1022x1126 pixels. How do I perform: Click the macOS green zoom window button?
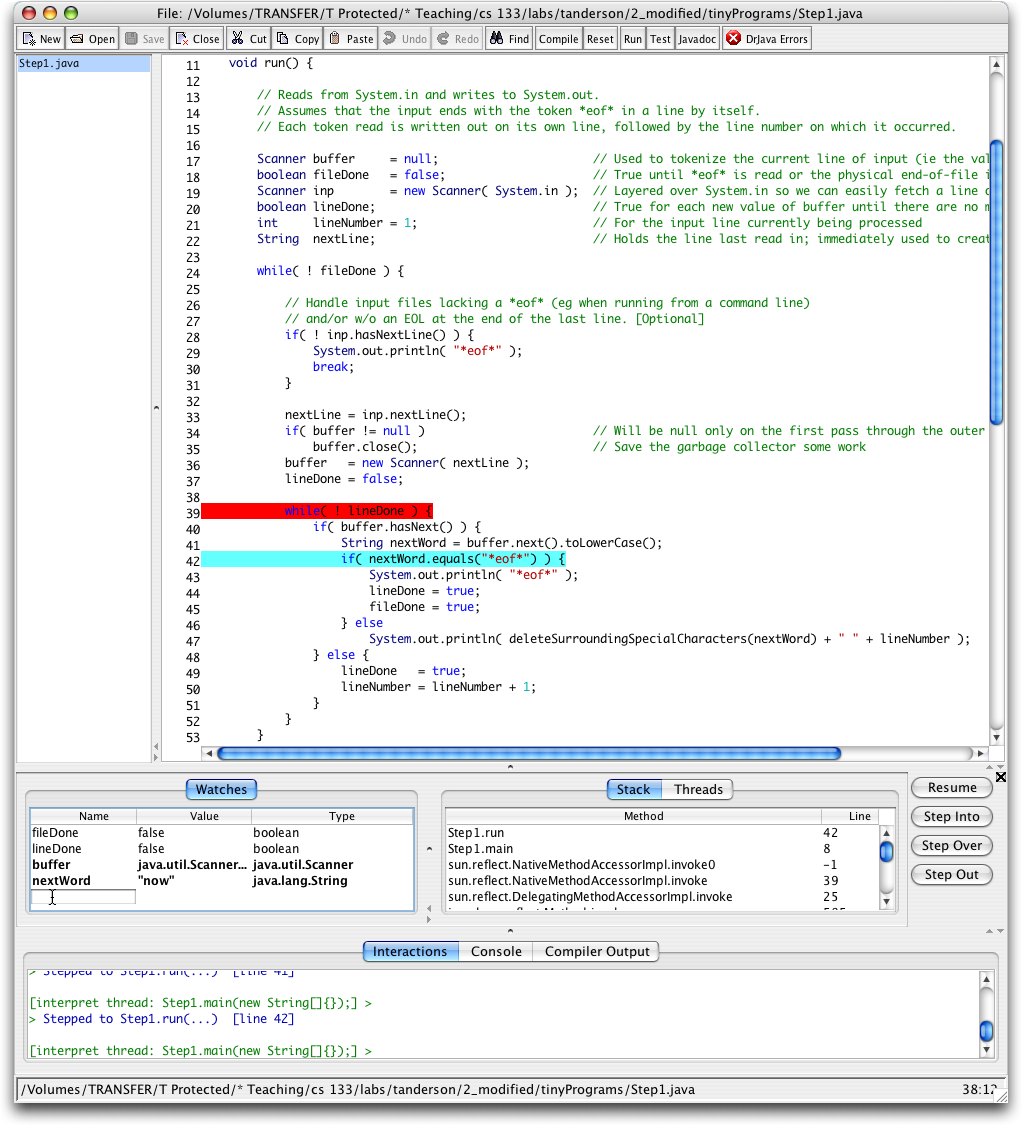tap(70, 13)
